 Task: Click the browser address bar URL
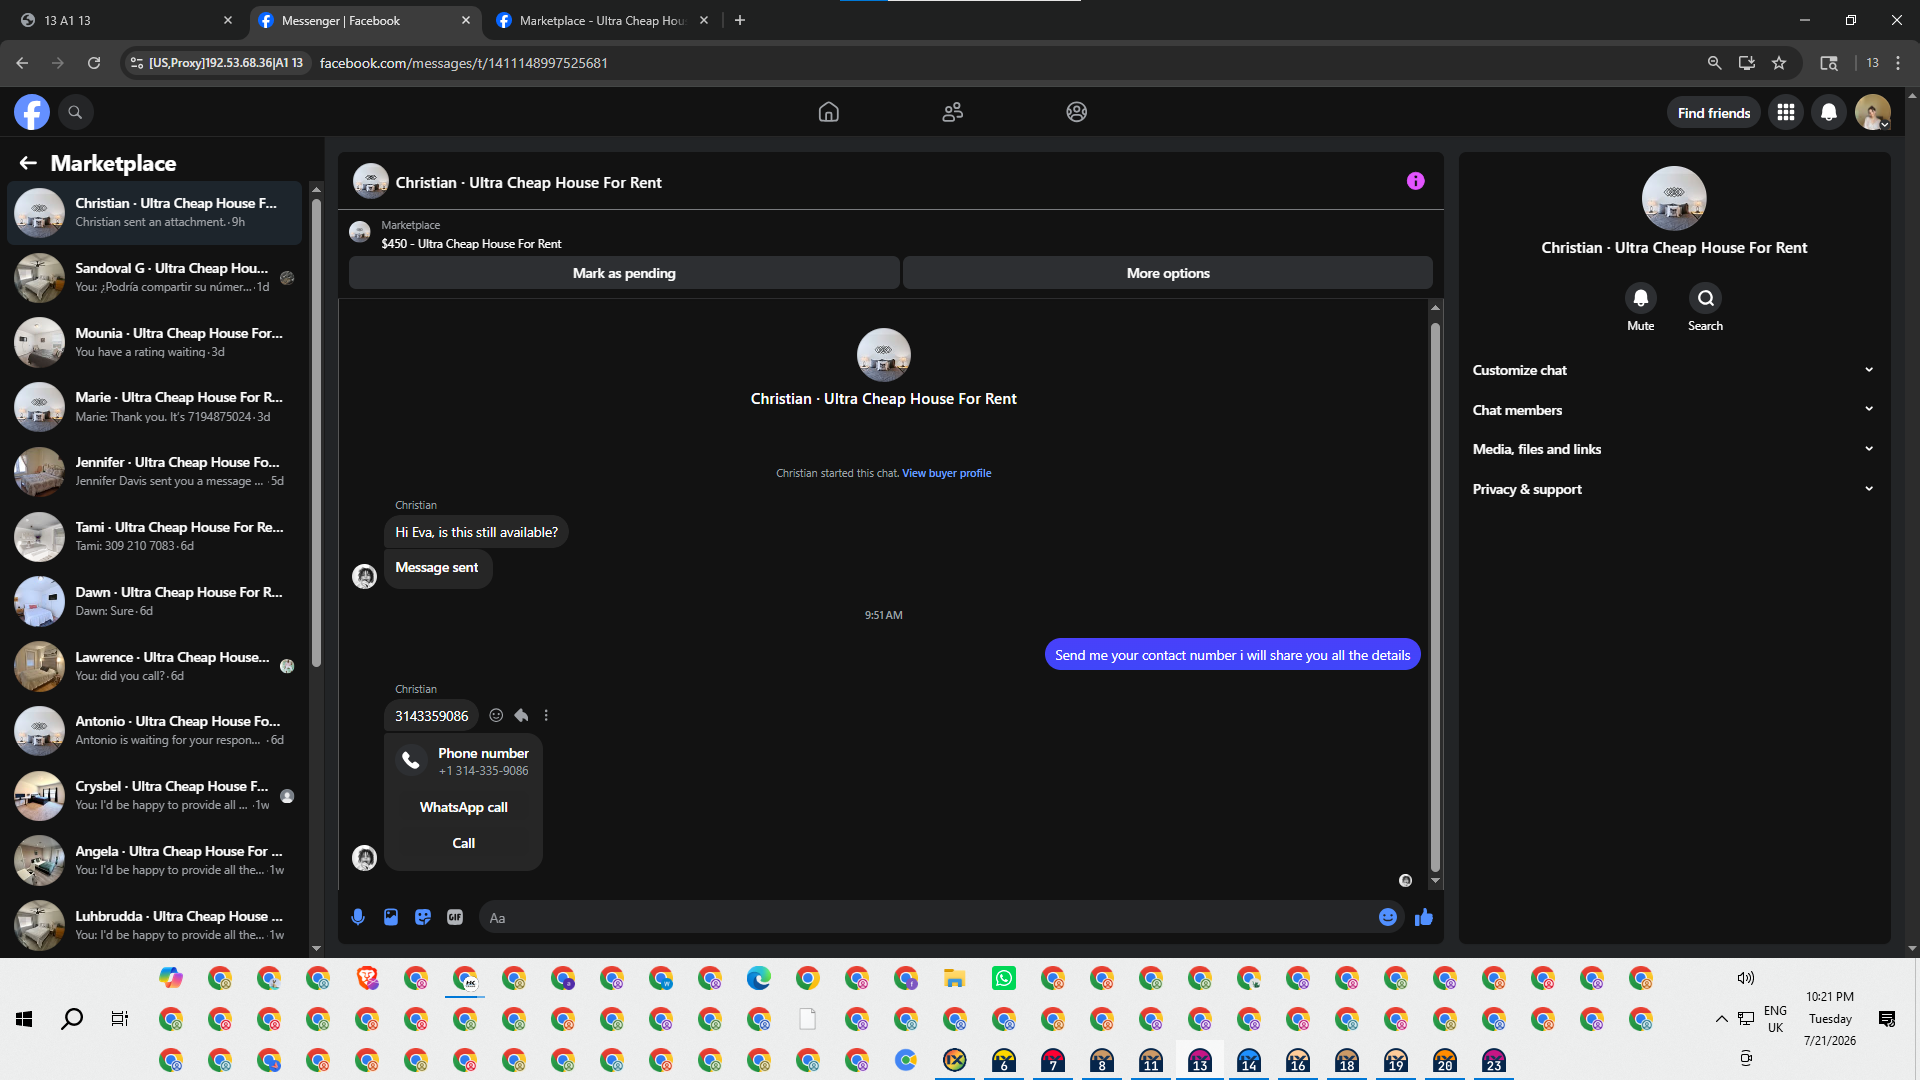click(x=464, y=63)
